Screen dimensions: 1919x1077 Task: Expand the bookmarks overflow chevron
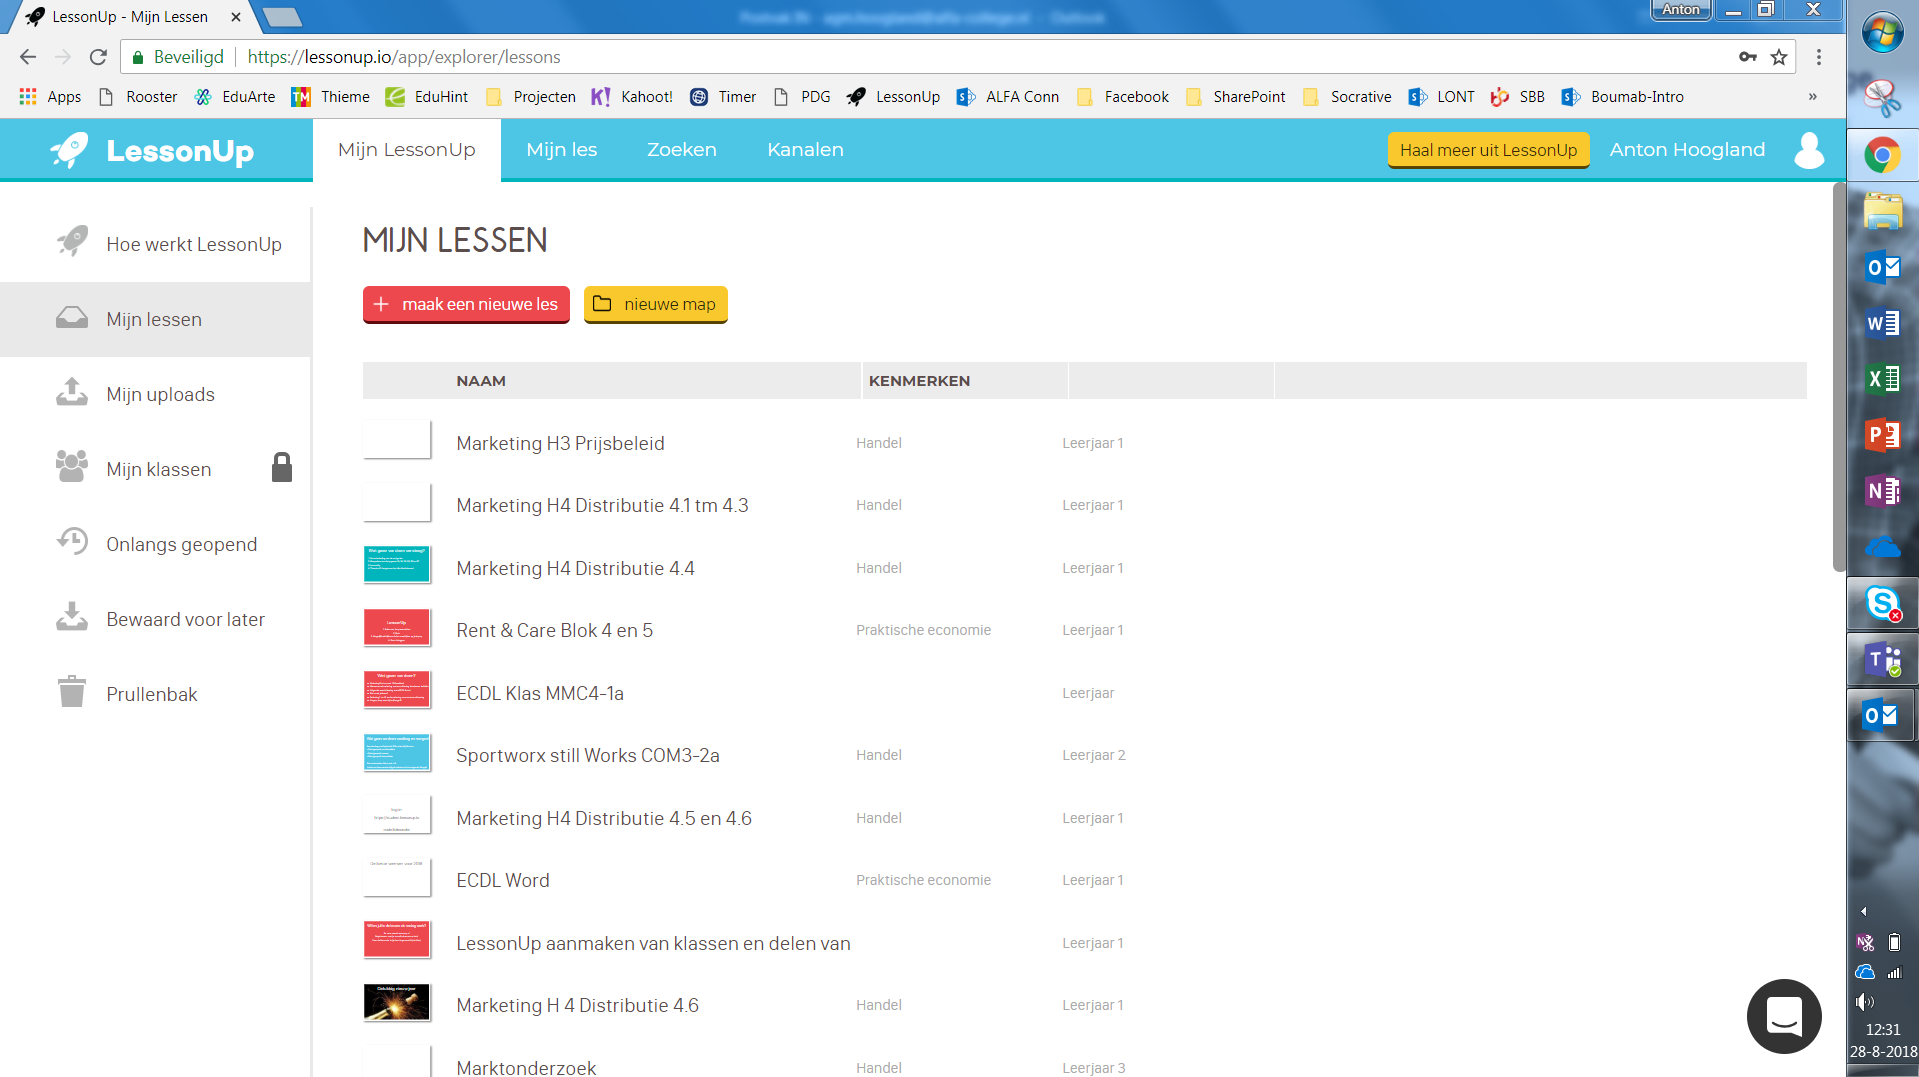1812,96
